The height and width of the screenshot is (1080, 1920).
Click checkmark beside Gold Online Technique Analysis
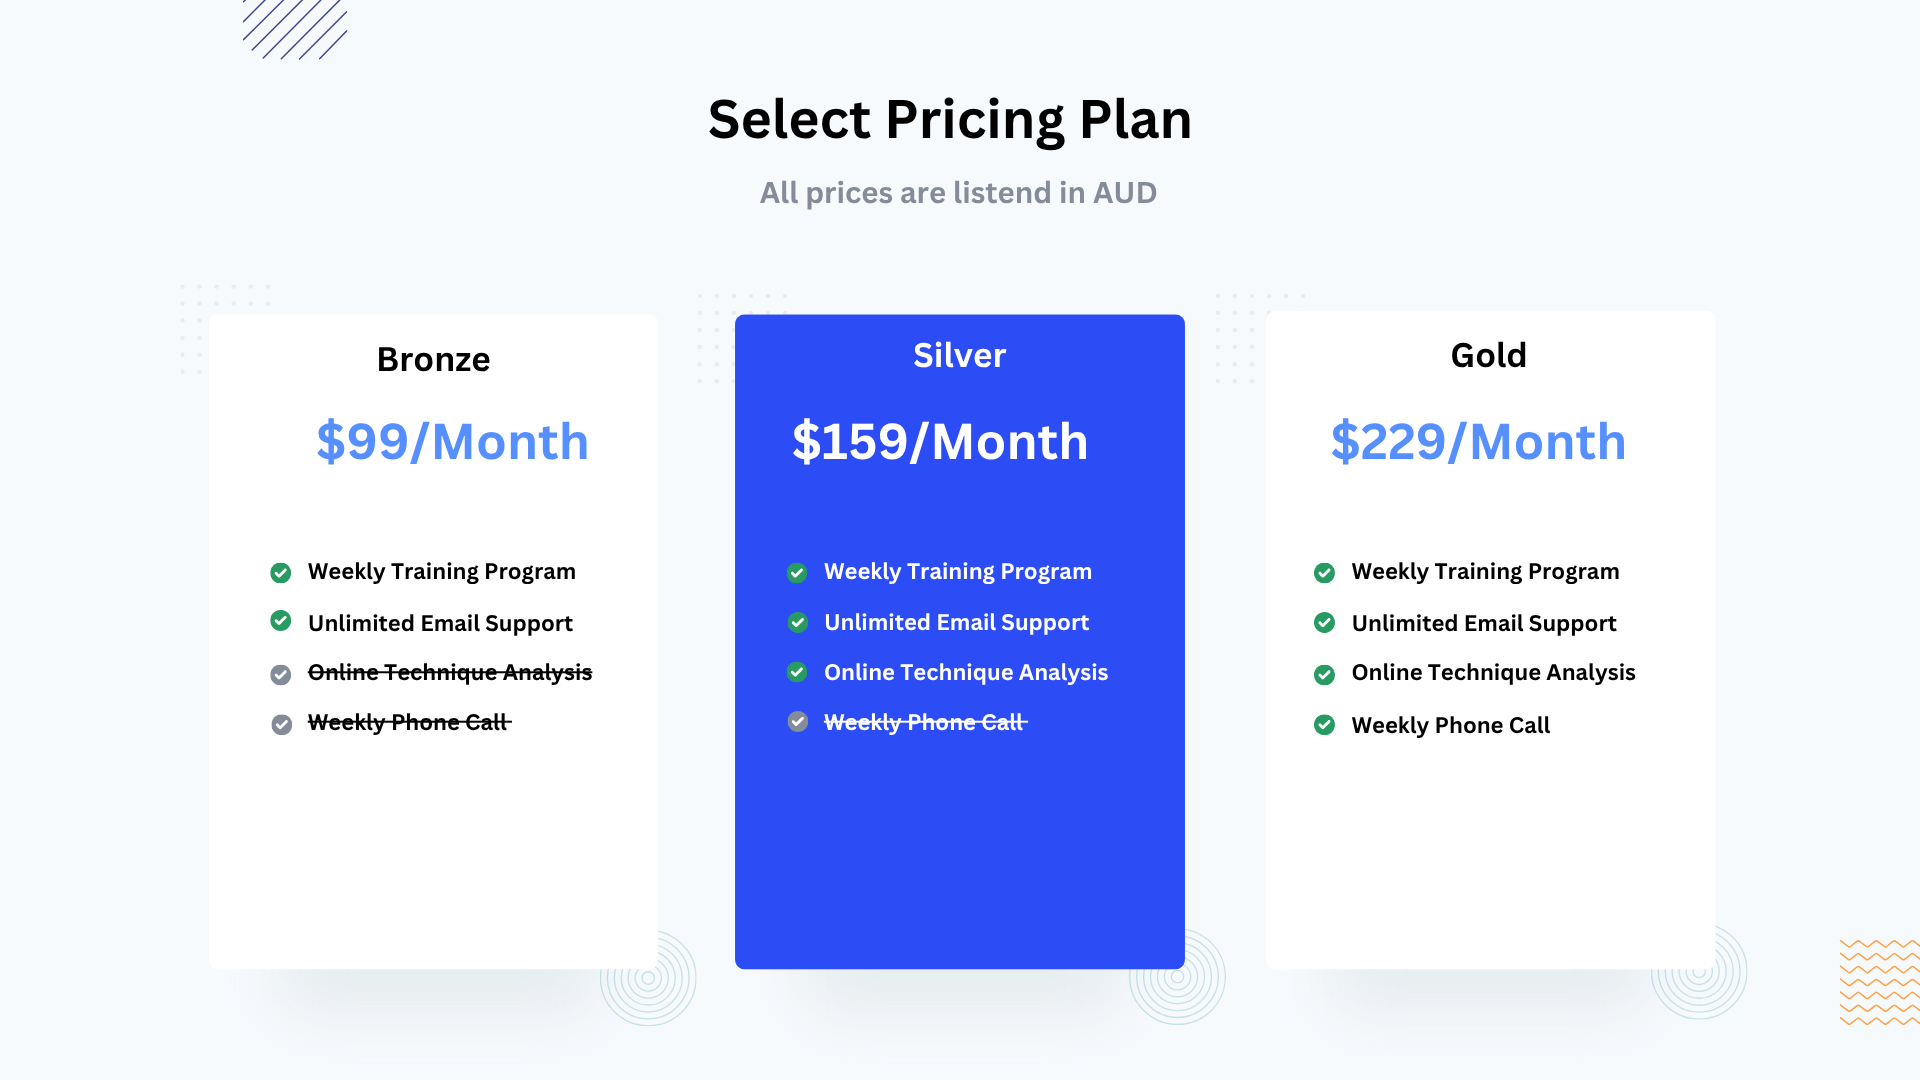point(1324,675)
